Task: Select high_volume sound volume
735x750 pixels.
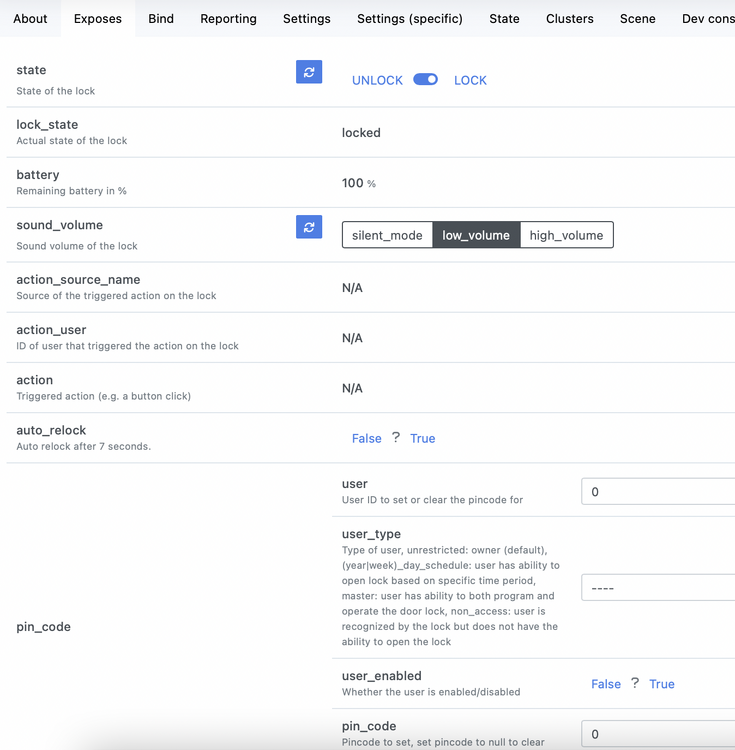Action: pos(566,235)
